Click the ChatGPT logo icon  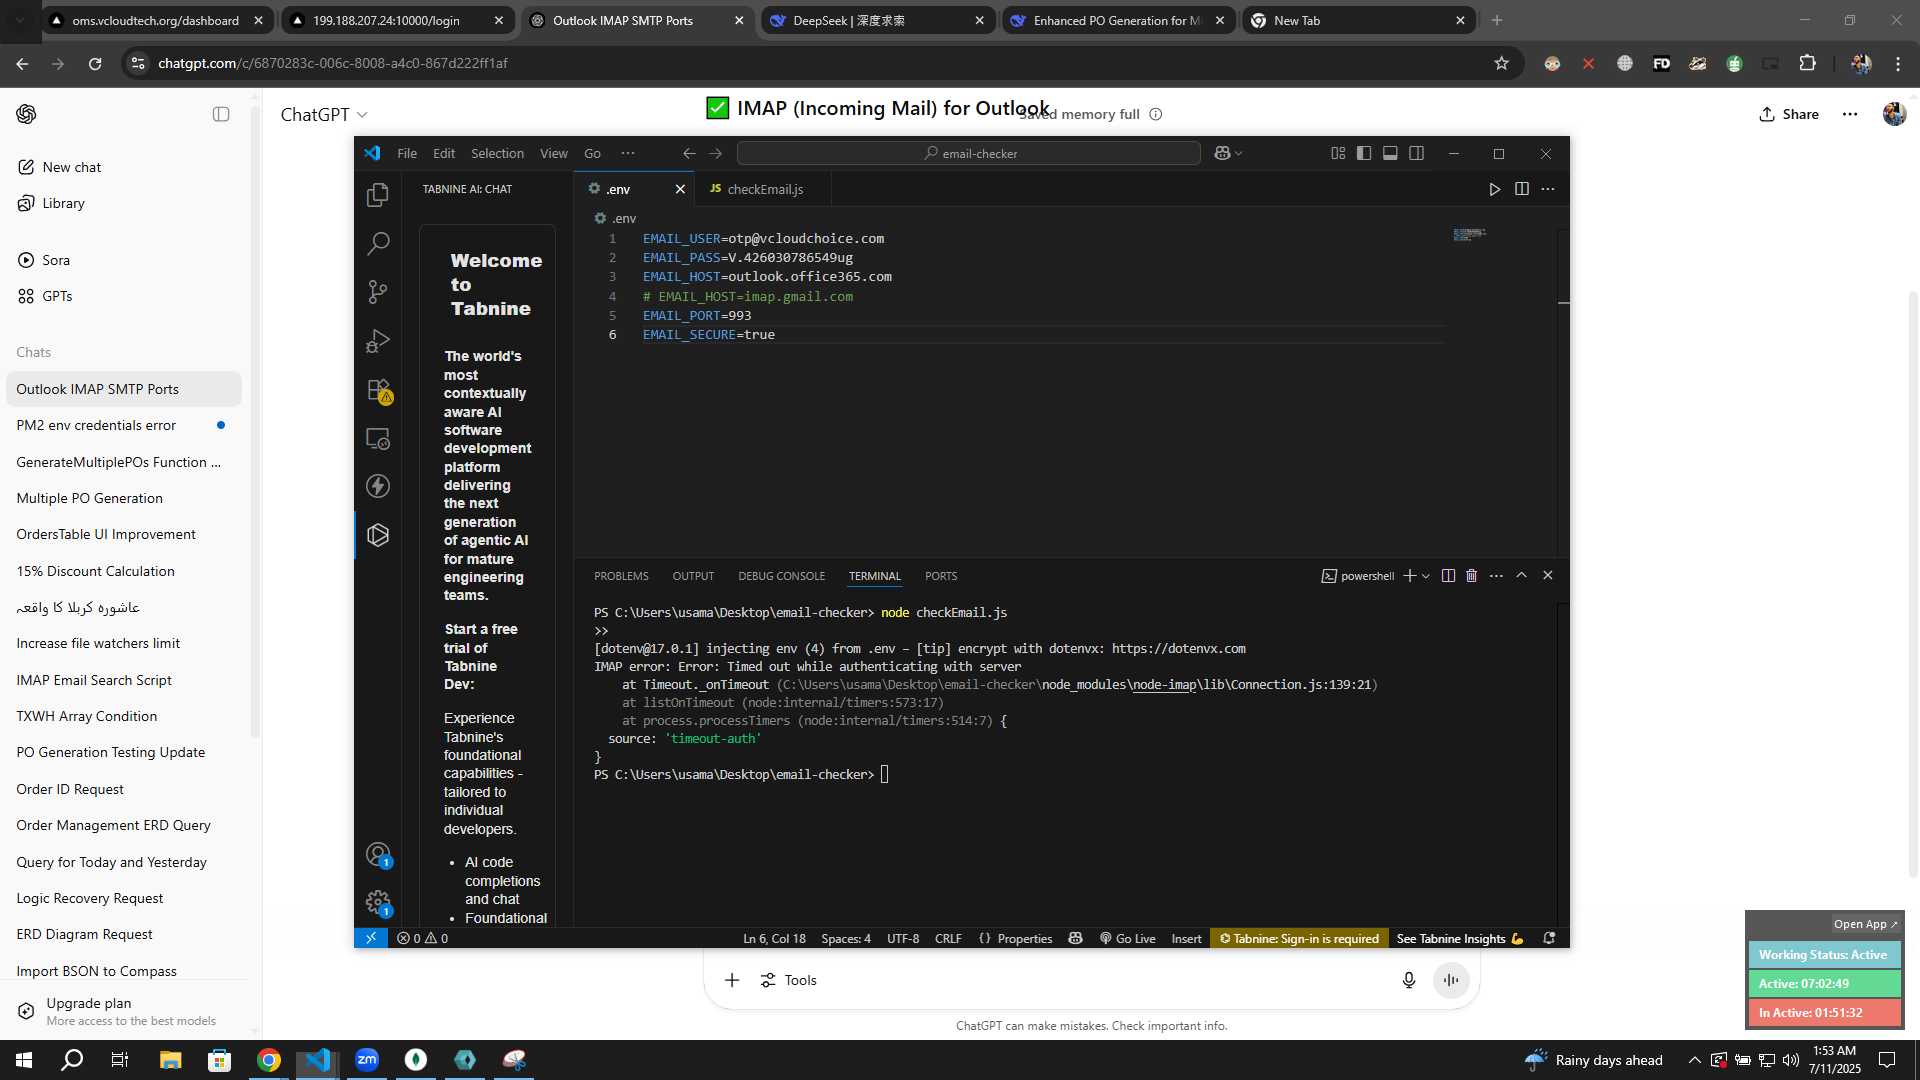pos(27,114)
